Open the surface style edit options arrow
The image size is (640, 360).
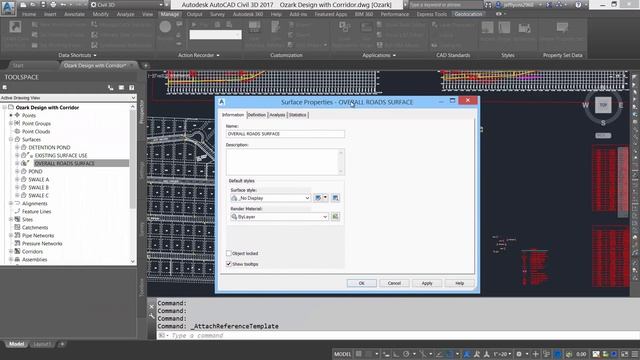pyautogui.click(x=325, y=198)
